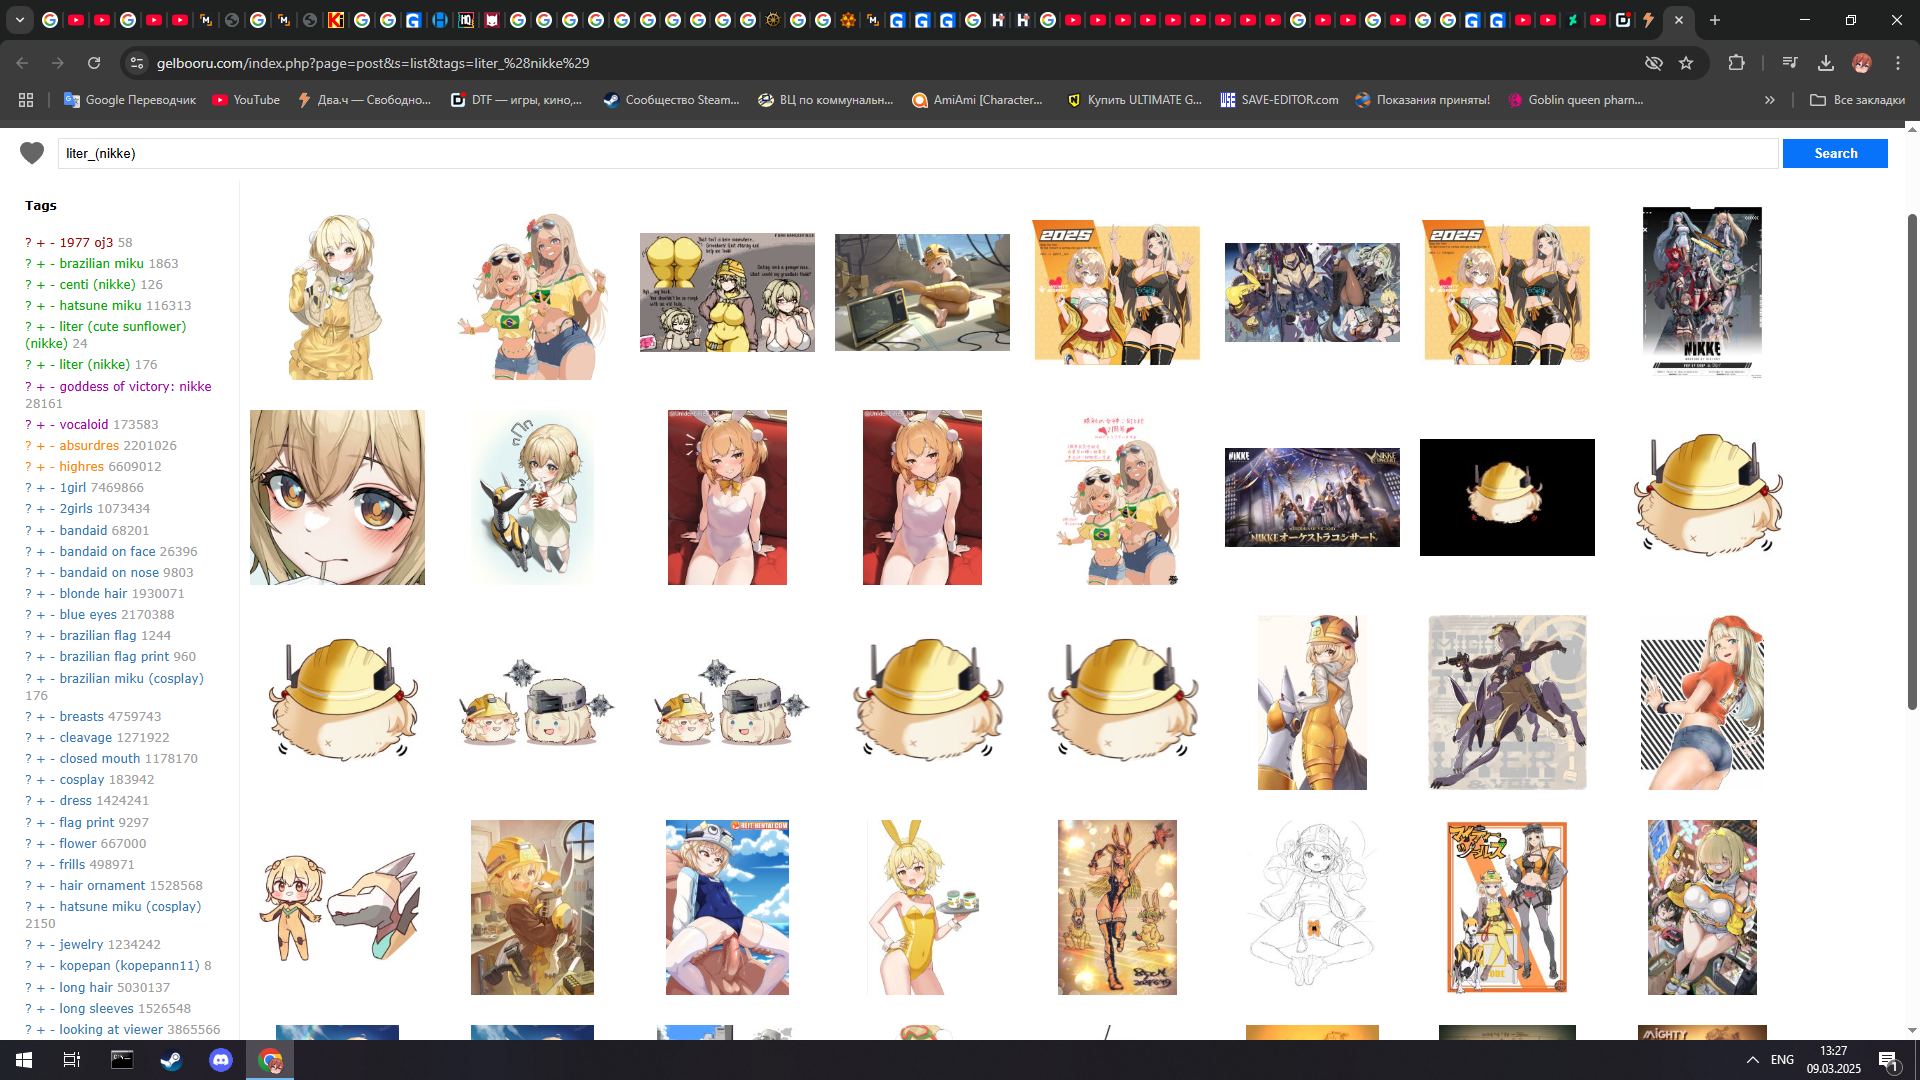Open the Chrome profile avatar

[1862, 63]
